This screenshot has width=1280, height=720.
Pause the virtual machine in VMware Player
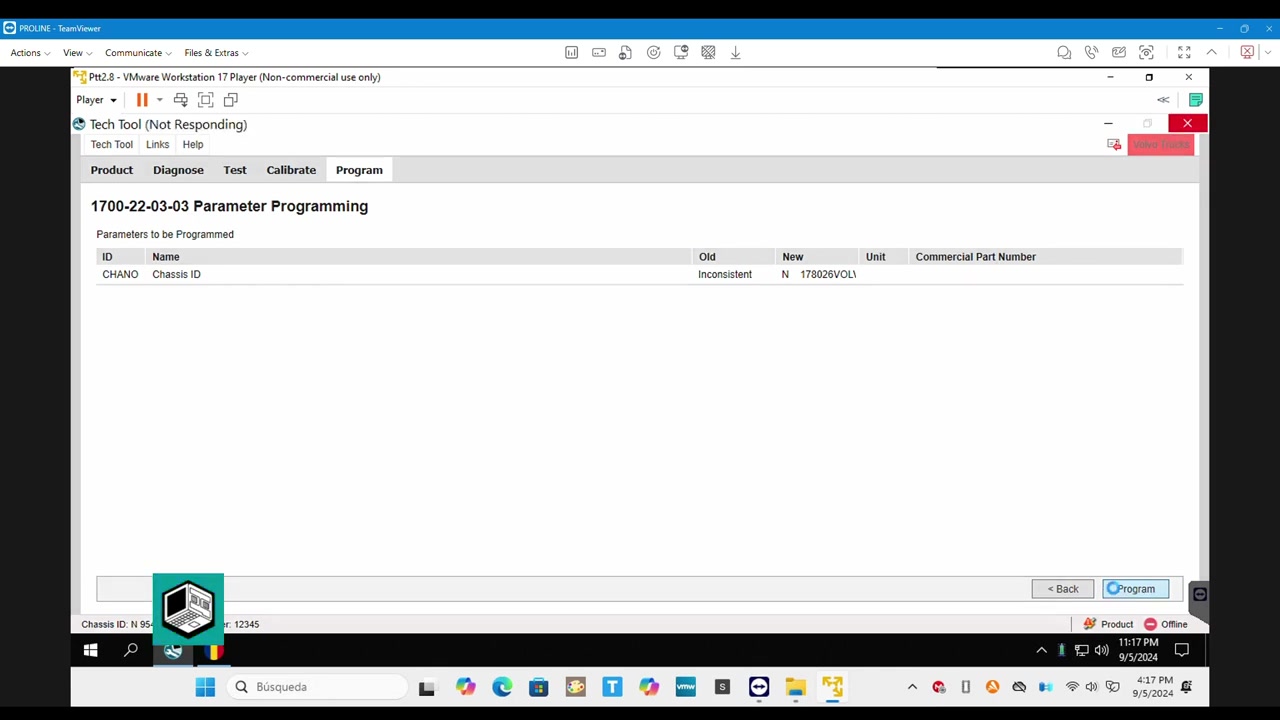pyautogui.click(x=142, y=100)
